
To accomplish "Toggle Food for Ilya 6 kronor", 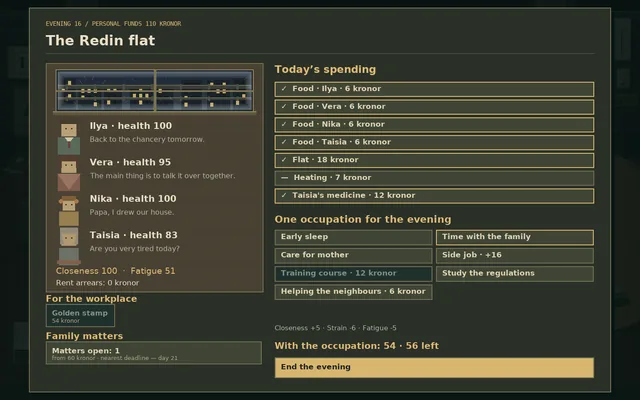I will point(434,89).
